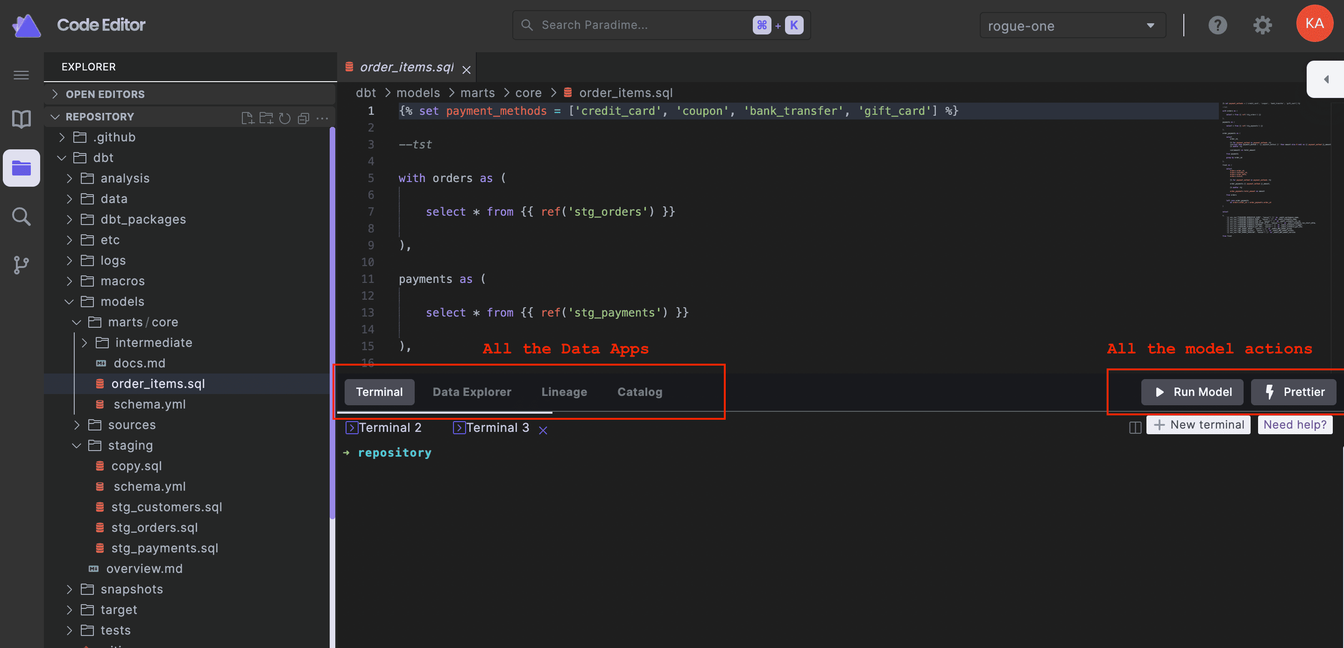Refresh the Repository explorer
The height and width of the screenshot is (648, 1344).
point(284,118)
